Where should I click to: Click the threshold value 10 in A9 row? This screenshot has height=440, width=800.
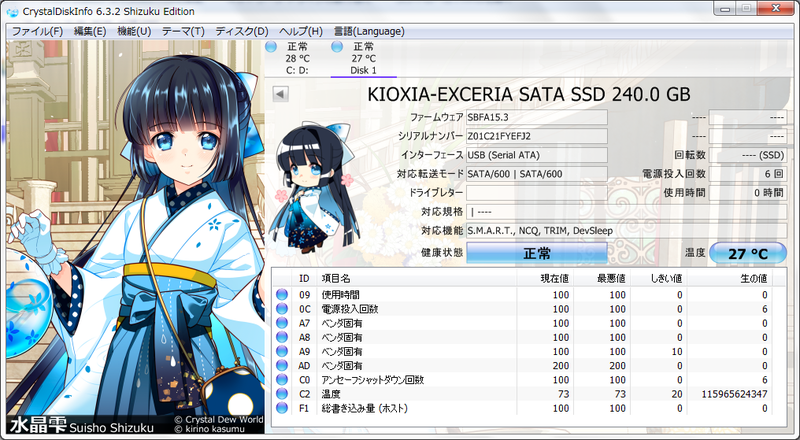[x=677, y=351]
